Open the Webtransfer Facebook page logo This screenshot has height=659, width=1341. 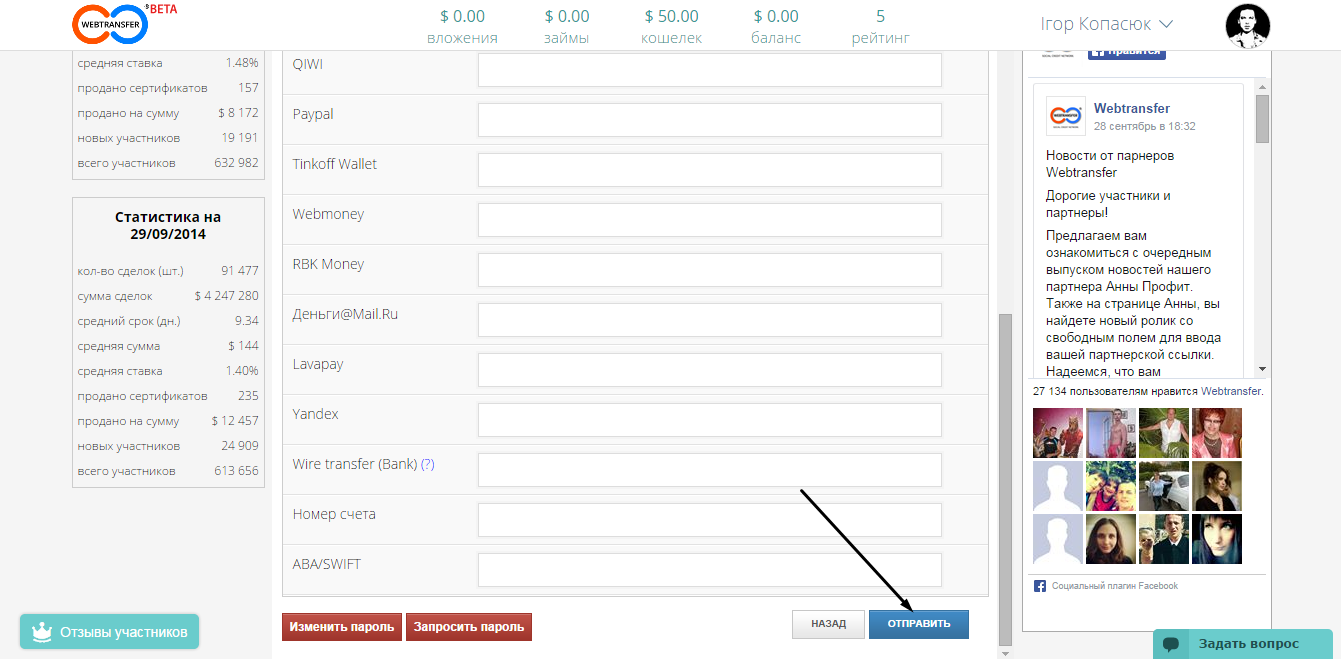coord(1065,115)
